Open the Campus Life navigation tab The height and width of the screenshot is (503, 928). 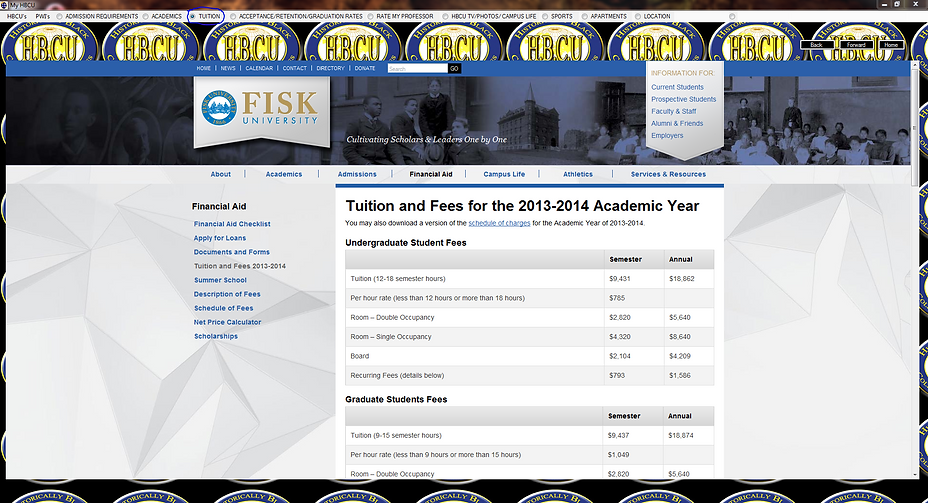tap(504, 175)
